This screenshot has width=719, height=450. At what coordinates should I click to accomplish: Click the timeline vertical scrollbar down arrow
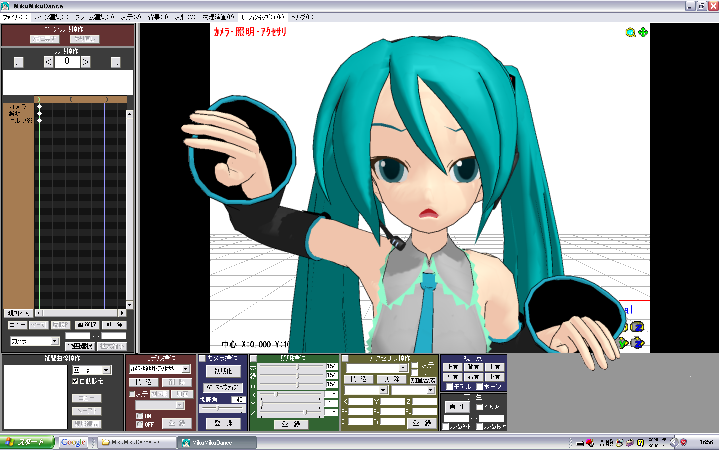(130, 305)
